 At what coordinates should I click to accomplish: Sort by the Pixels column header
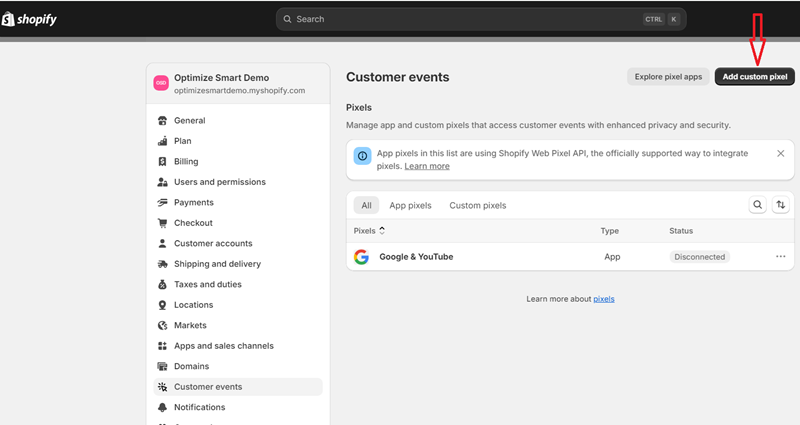(369, 231)
